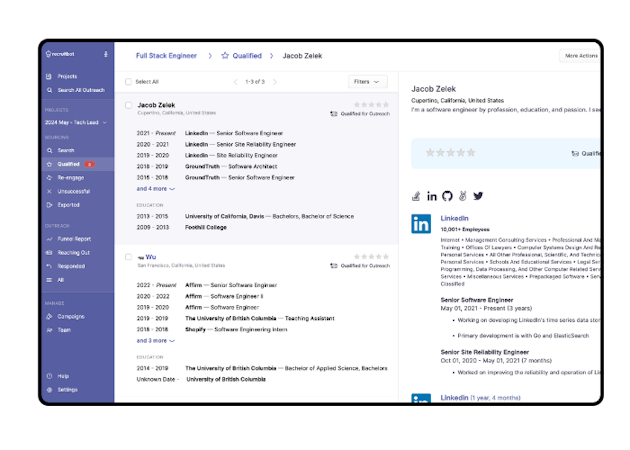Click the Re-engage cycle icon
The image size is (630, 450).
(49, 178)
